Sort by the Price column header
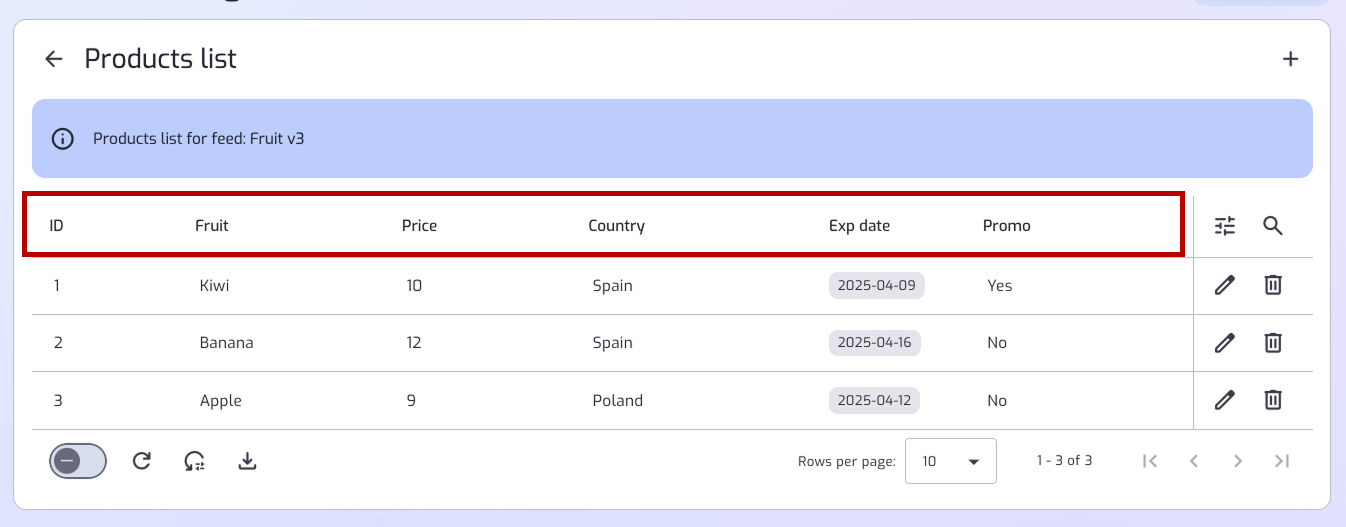1346x527 pixels. tap(419, 226)
